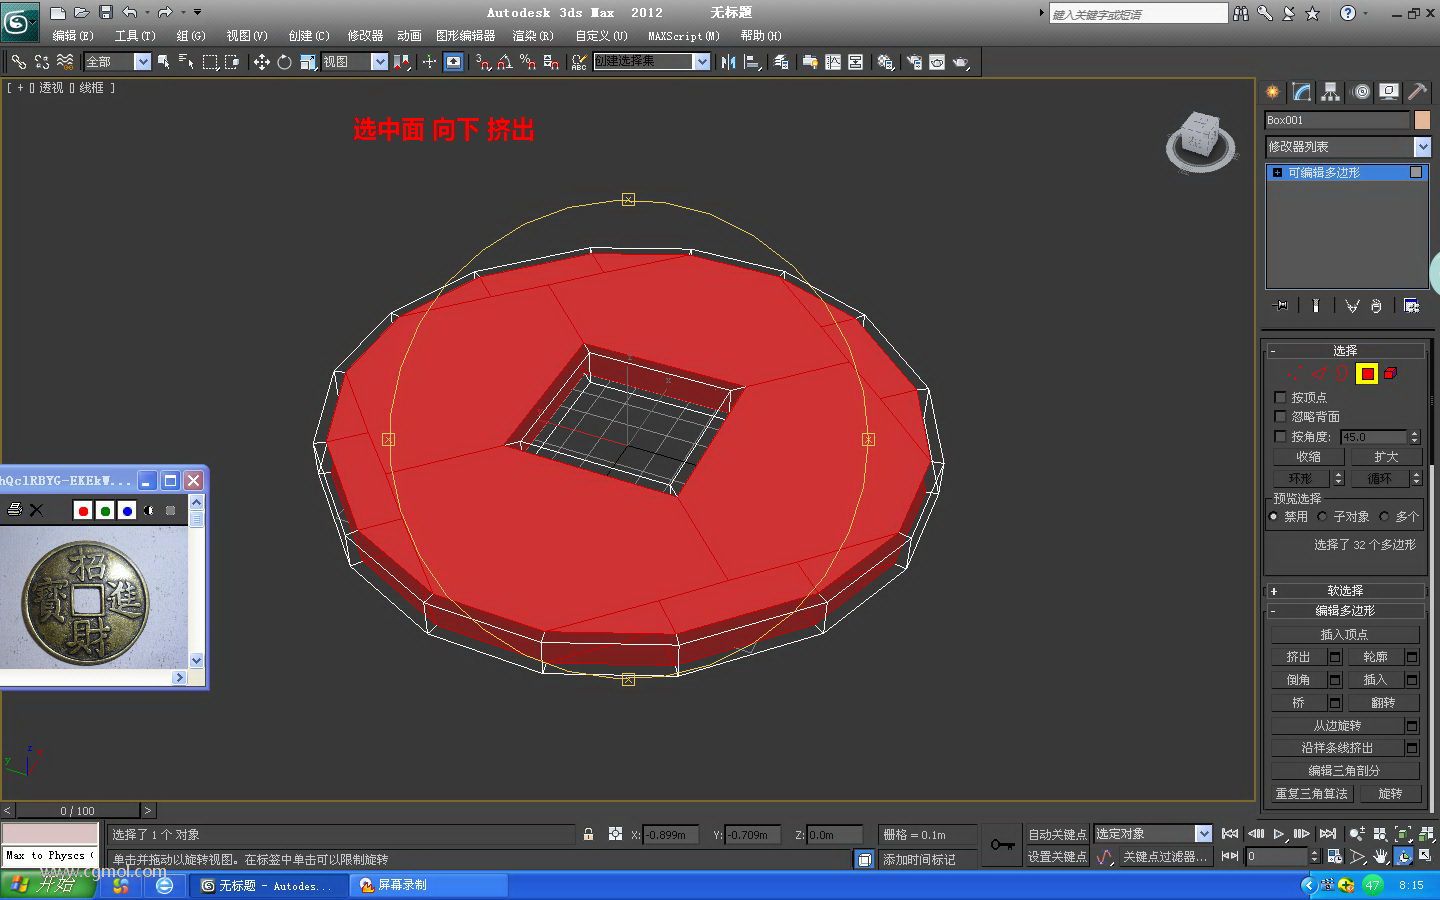
Task: Click the 收缩 shrink selection button
Action: click(x=1308, y=457)
